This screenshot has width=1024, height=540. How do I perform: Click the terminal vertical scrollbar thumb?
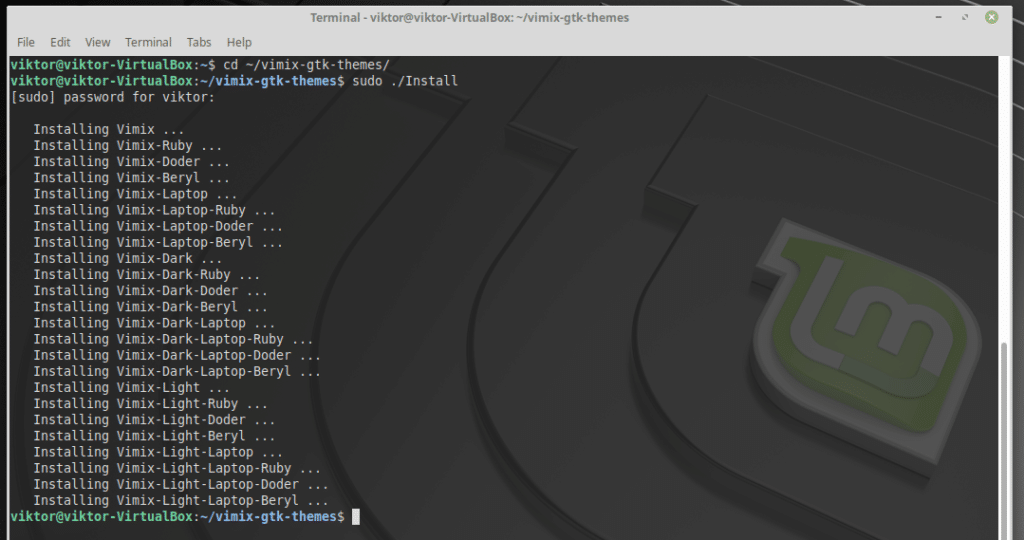point(1004,441)
